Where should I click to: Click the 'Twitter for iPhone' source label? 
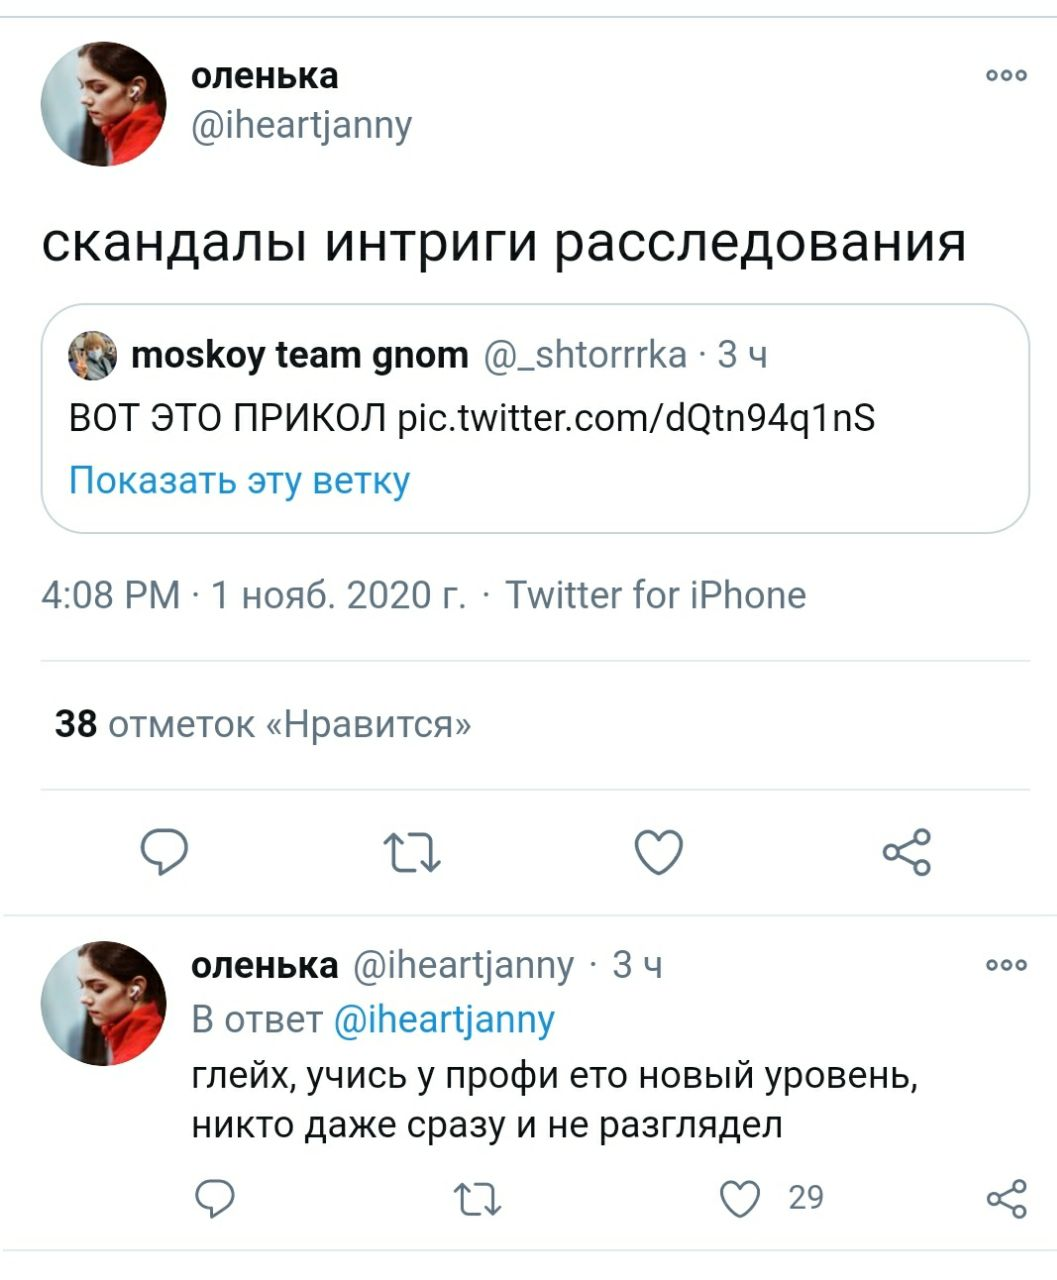pyautogui.click(x=655, y=595)
